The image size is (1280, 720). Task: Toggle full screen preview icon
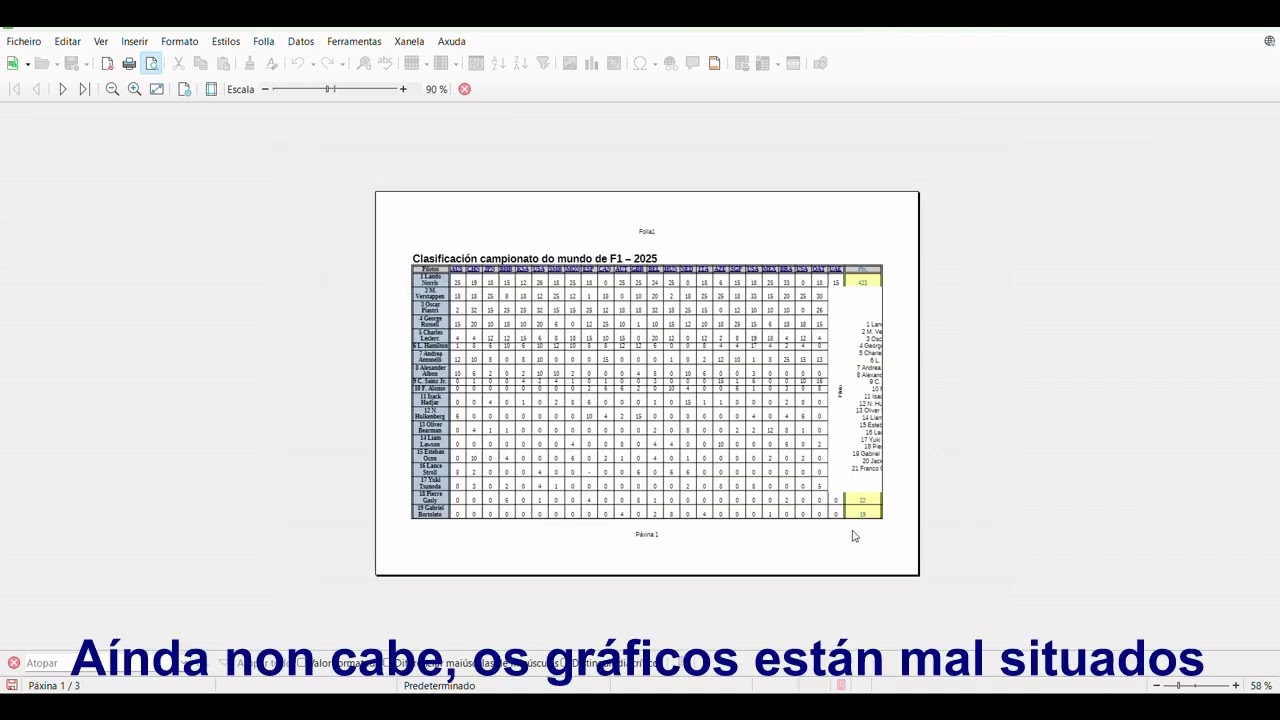[157, 90]
